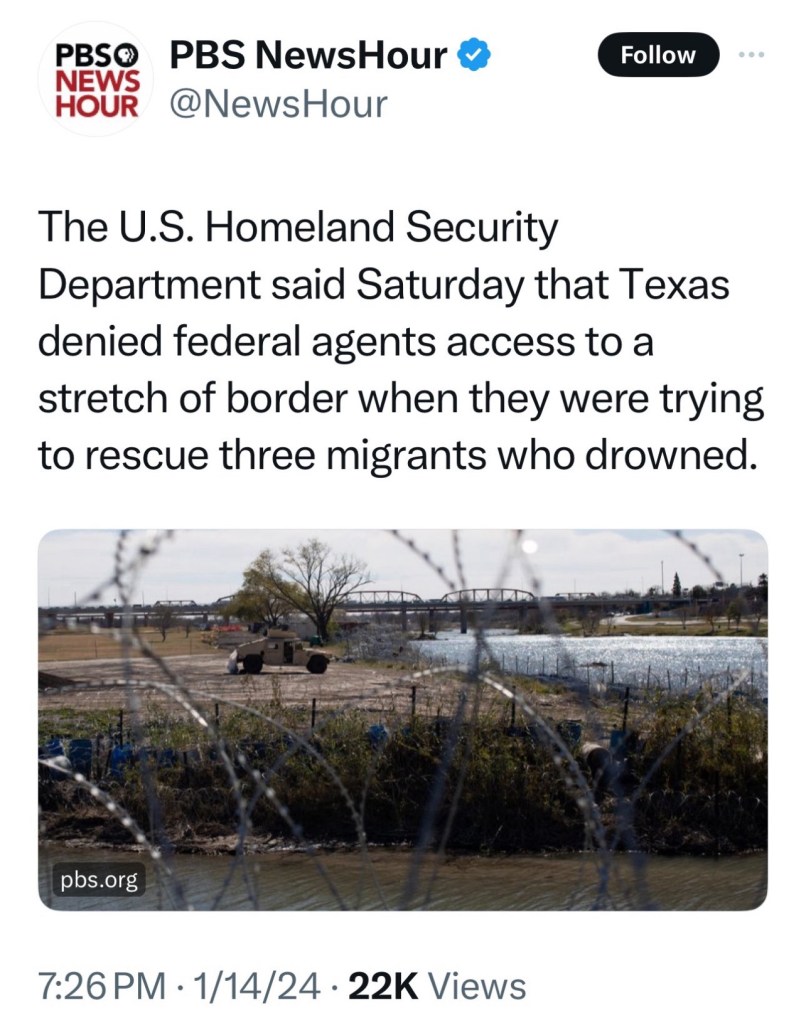
Task: View the 22K Views count
Action: click(x=437, y=986)
